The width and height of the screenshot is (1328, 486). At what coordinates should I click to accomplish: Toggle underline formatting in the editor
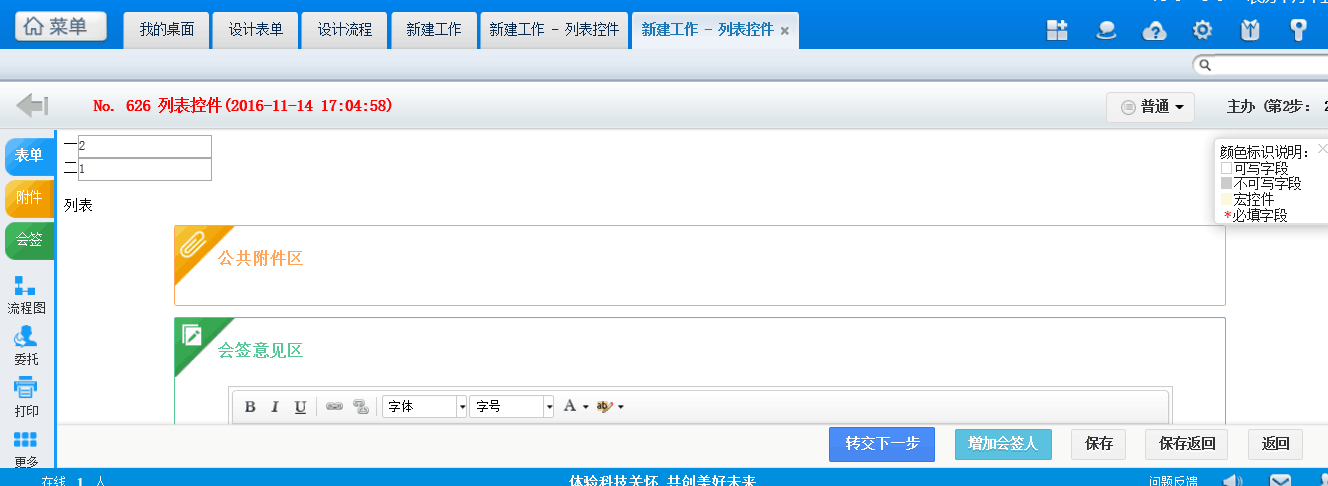(300, 407)
